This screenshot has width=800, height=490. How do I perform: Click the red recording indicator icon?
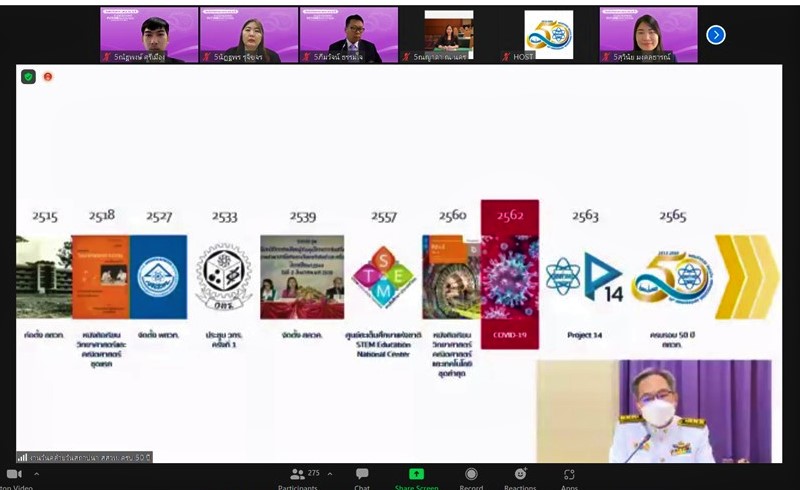[x=48, y=77]
